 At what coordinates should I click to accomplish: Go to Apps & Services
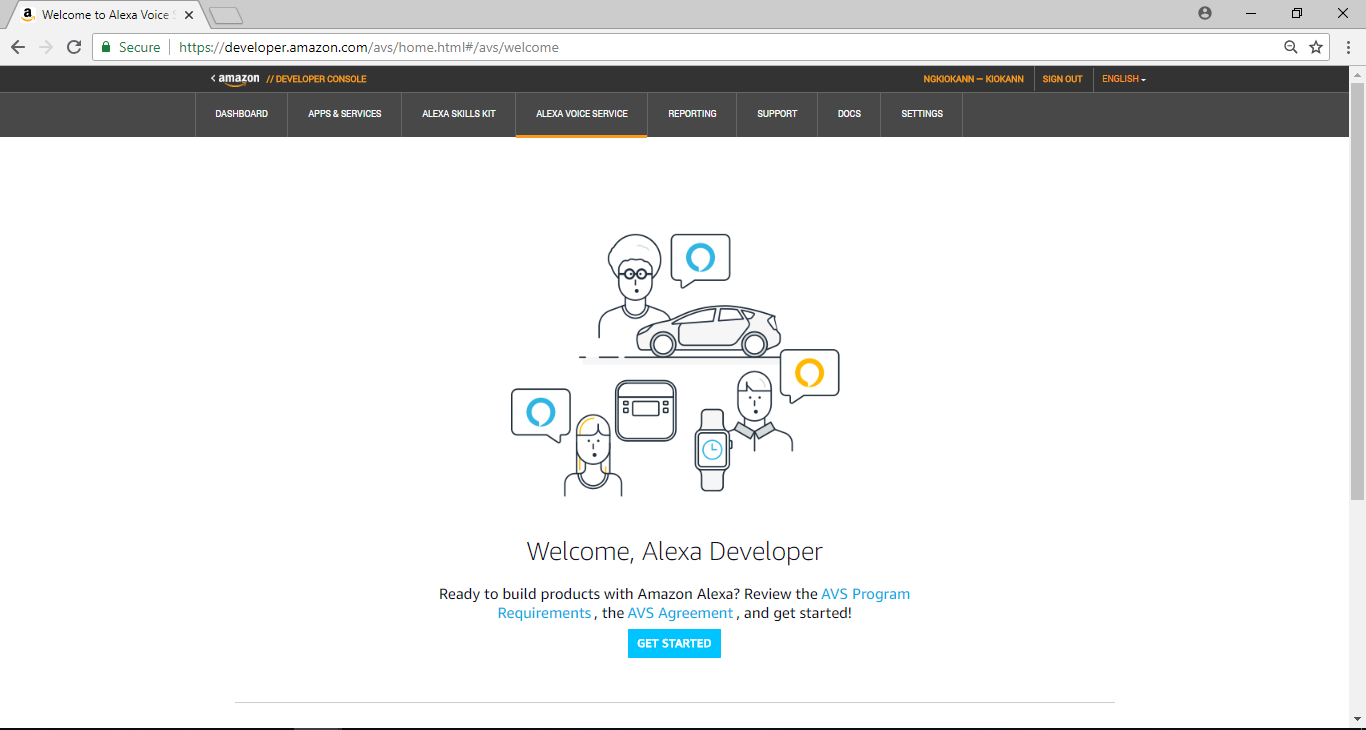coord(345,114)
